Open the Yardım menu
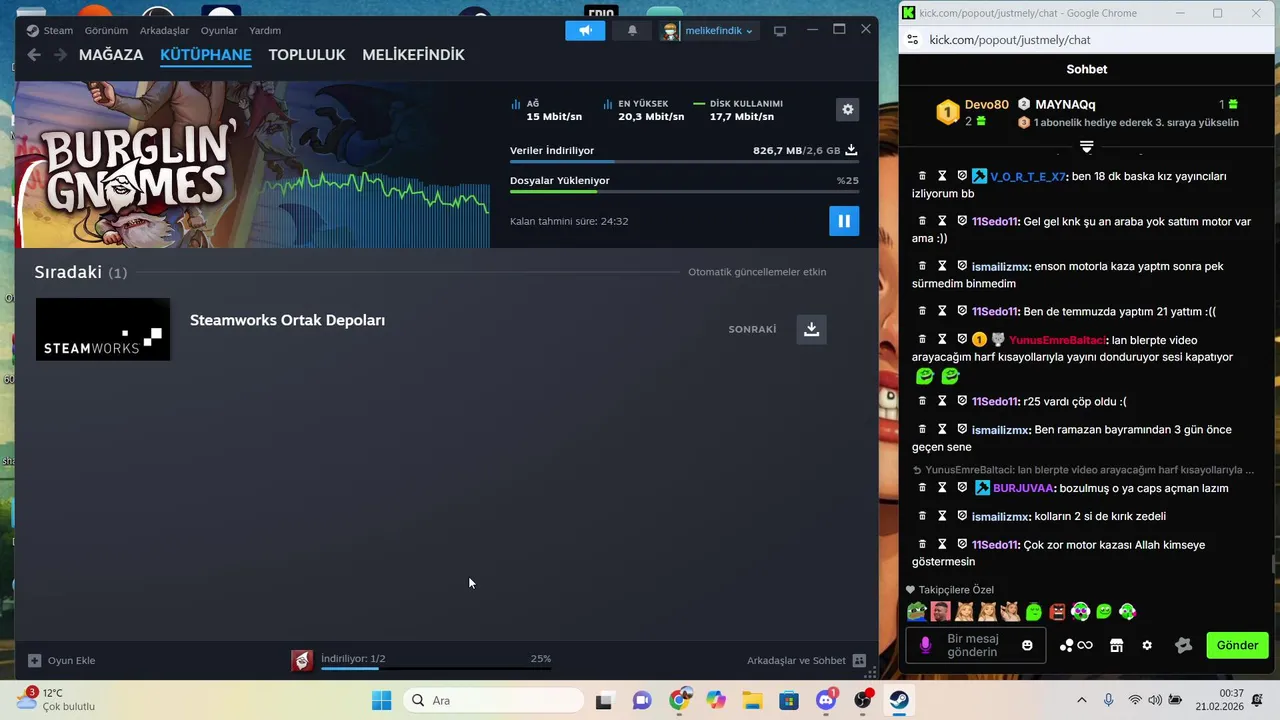The height and width of the screenshot is (720, 1280). (265, 31)
